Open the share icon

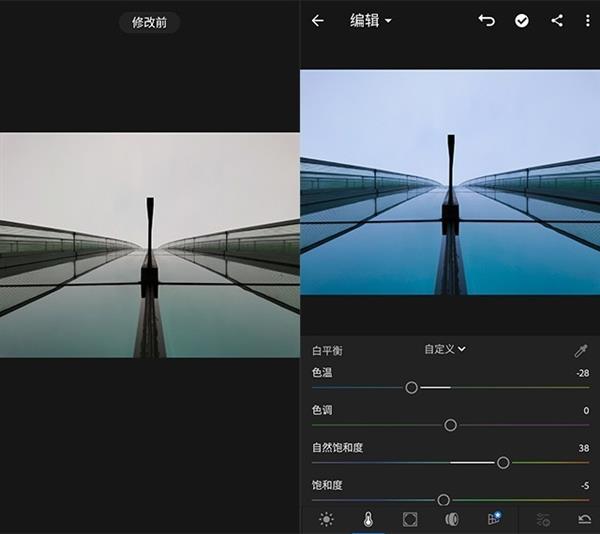click(557, 20)
